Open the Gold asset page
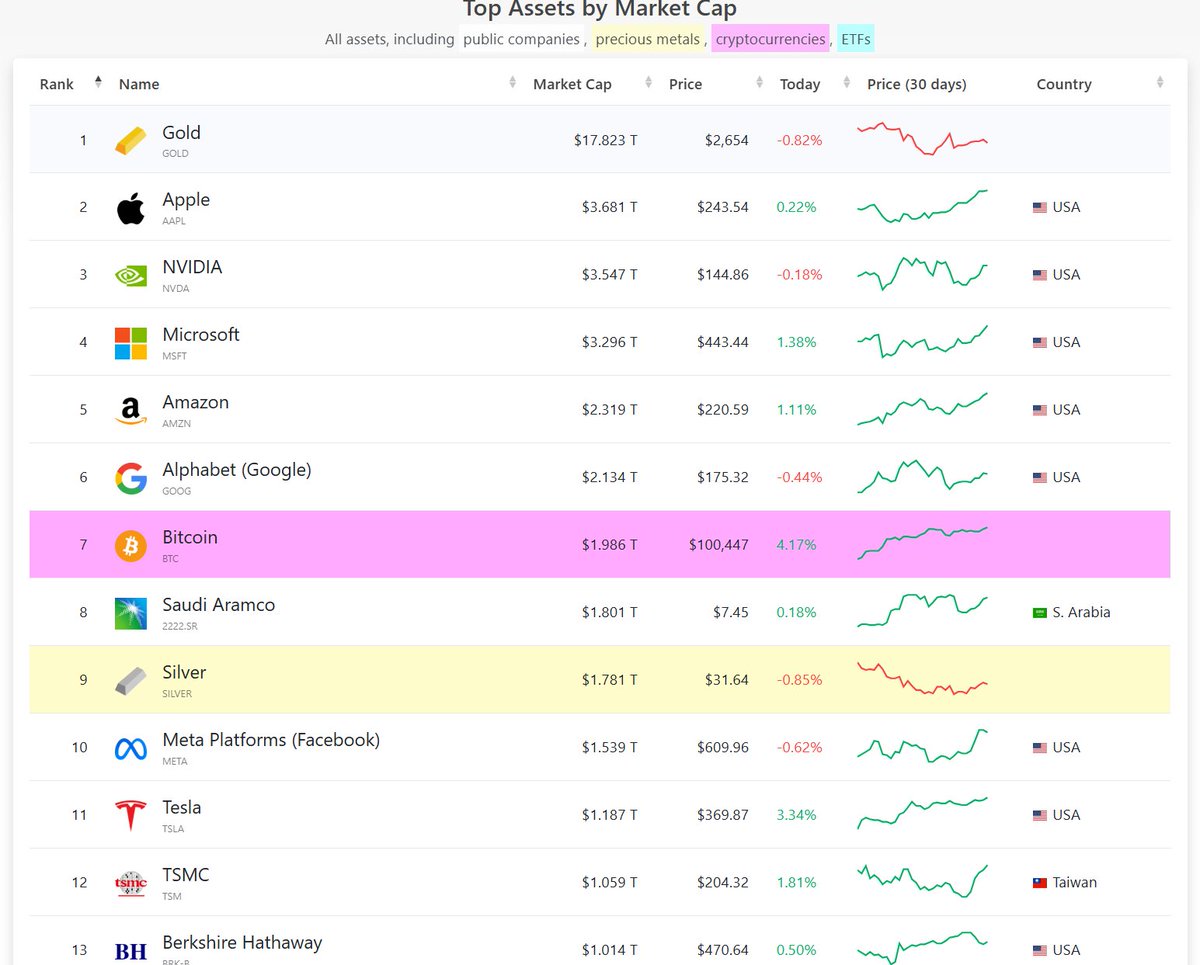This screenshot has width=1200, height=965. 181,133
